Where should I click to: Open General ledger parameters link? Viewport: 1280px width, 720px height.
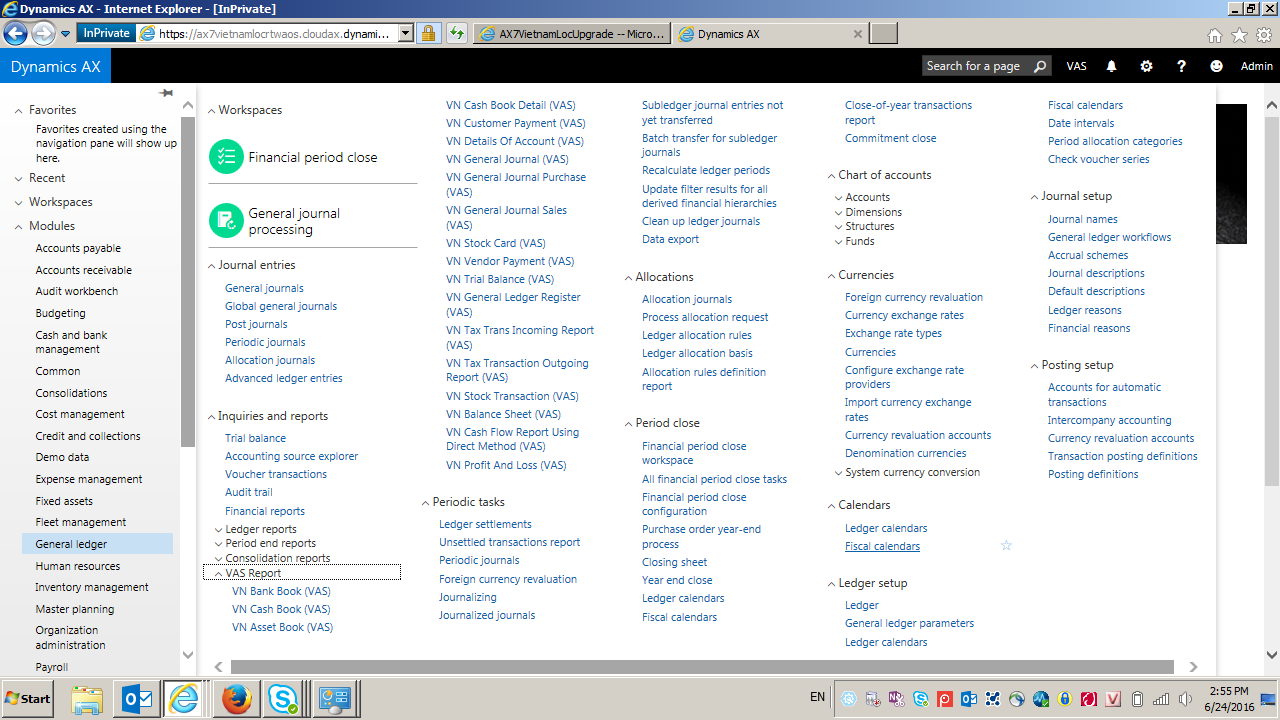909,623
